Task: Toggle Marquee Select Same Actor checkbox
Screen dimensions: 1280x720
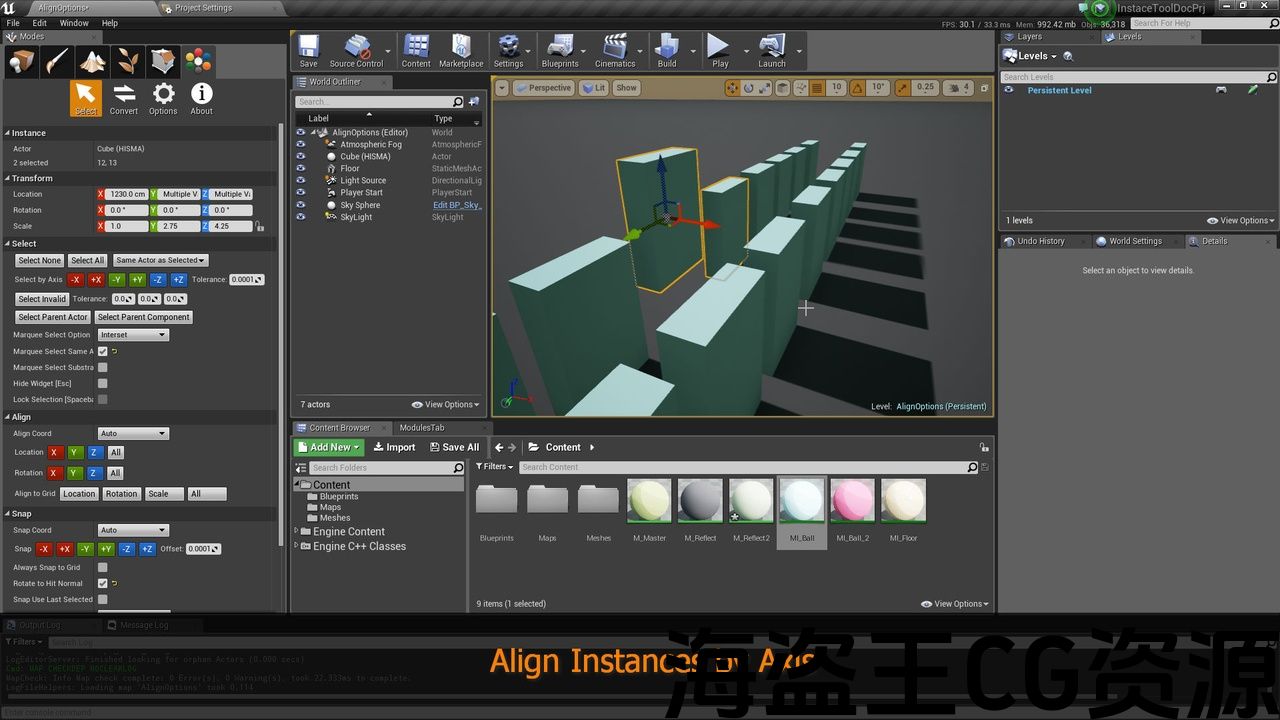Action: tap(102, 351)
